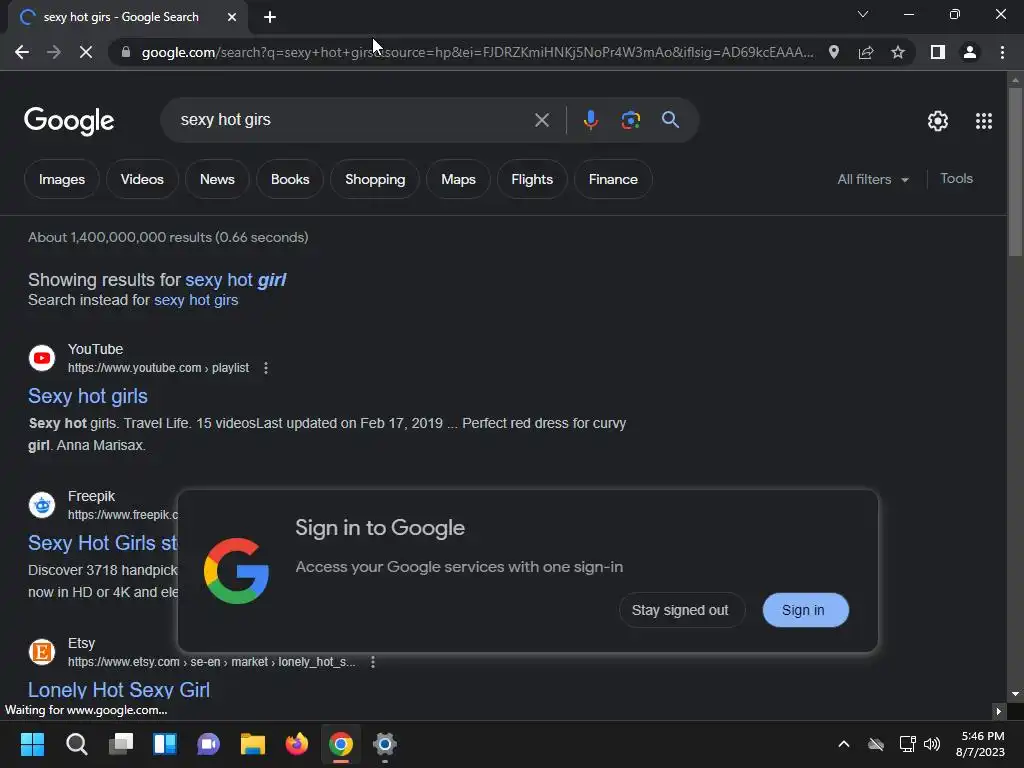
Task: Open Settings app on taskbar
Action: pyautogui.click(x=385, y=744)
